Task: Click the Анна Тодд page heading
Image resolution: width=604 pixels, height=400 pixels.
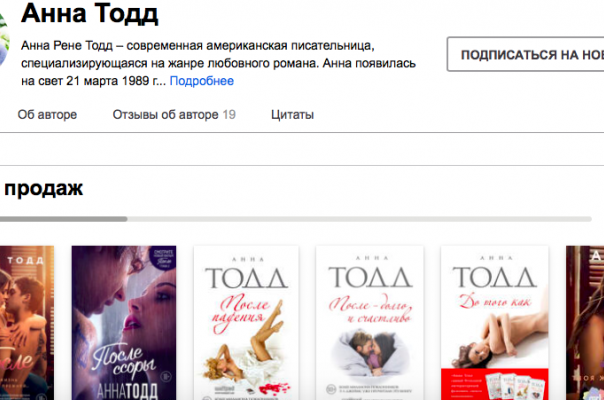Action: (89, 13)
